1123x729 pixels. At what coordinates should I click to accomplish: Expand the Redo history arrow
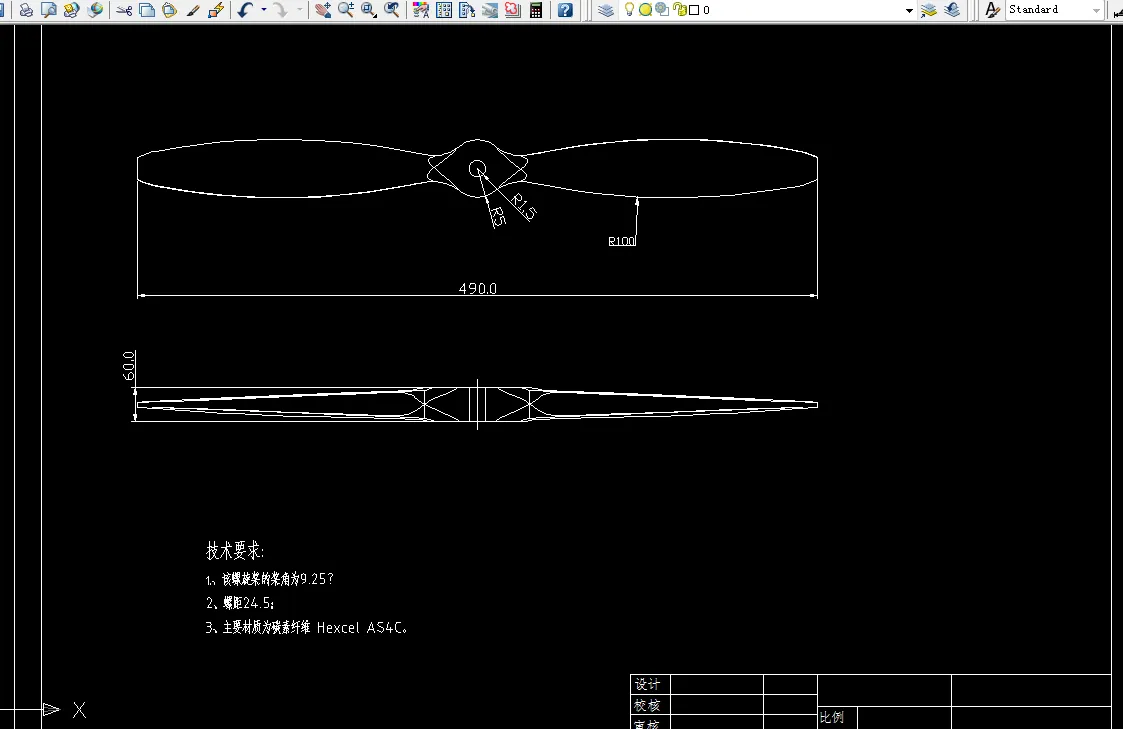pyautogui.click(x=299, y=10)
